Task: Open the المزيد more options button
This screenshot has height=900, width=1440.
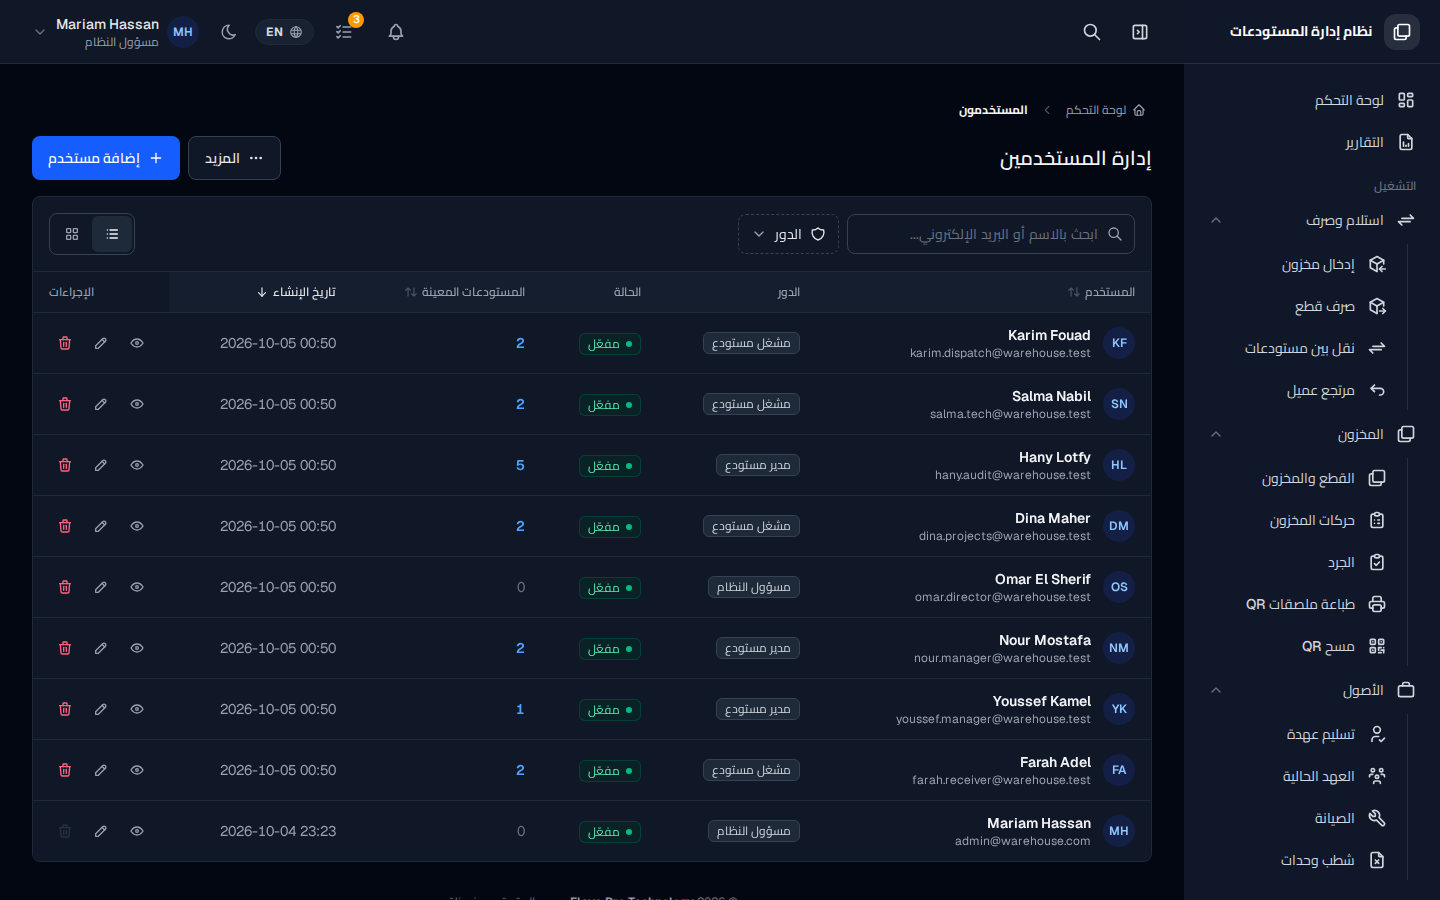Action: coord(234,158)
